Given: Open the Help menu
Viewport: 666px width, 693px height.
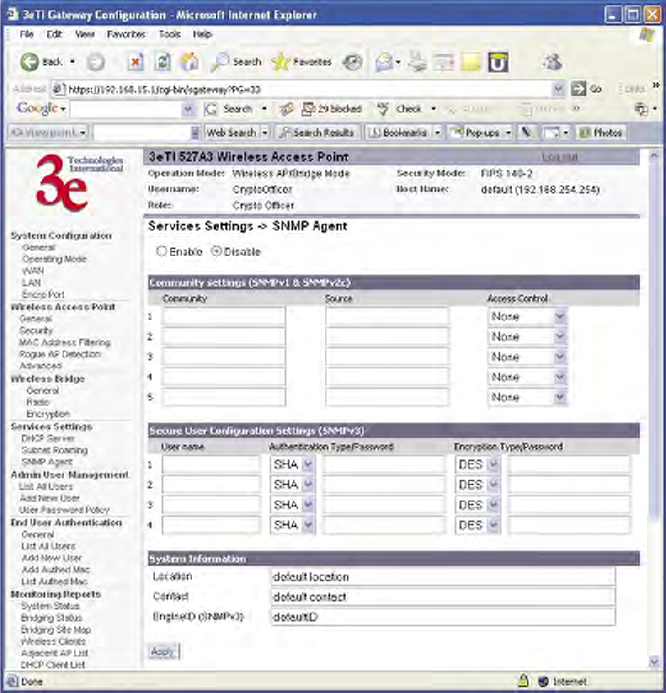Looking at the screenshot, I should click(x=202, y=34).
